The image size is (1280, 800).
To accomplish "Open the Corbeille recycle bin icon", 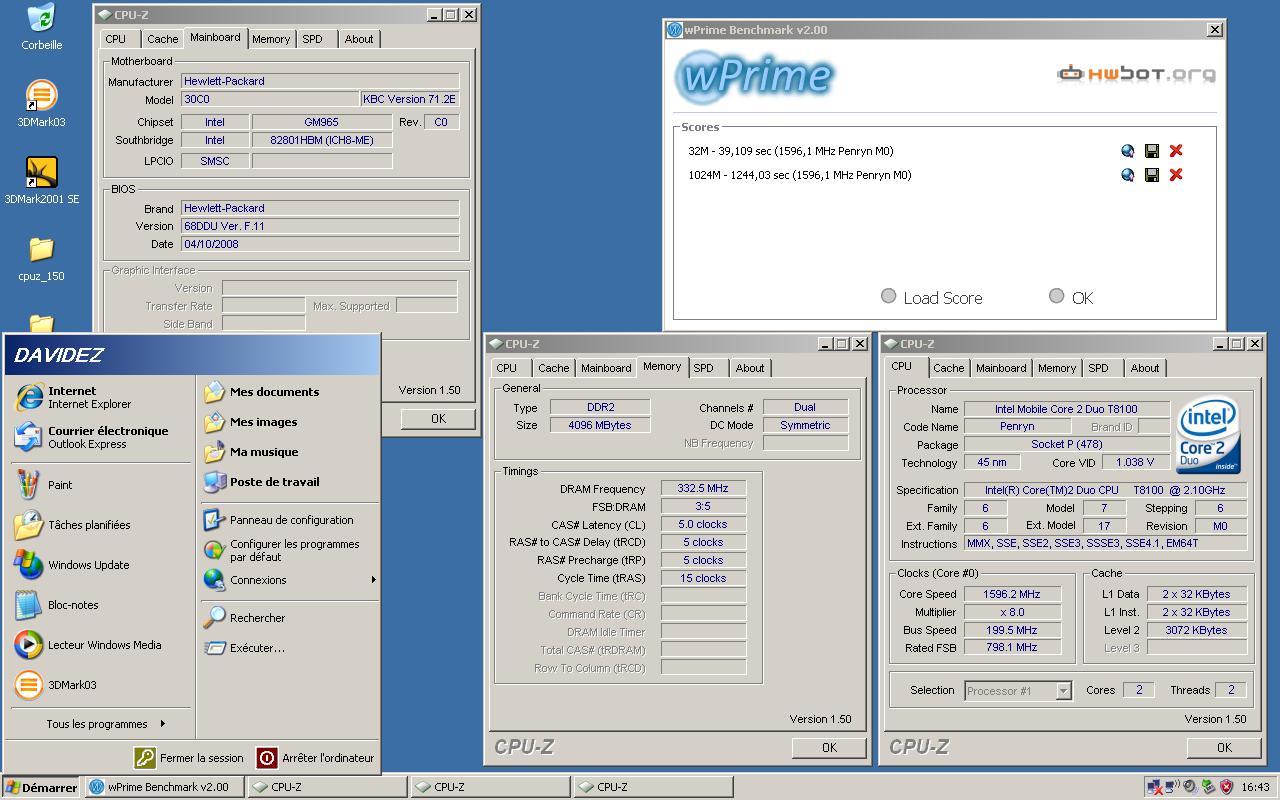I will pos(41,27).
